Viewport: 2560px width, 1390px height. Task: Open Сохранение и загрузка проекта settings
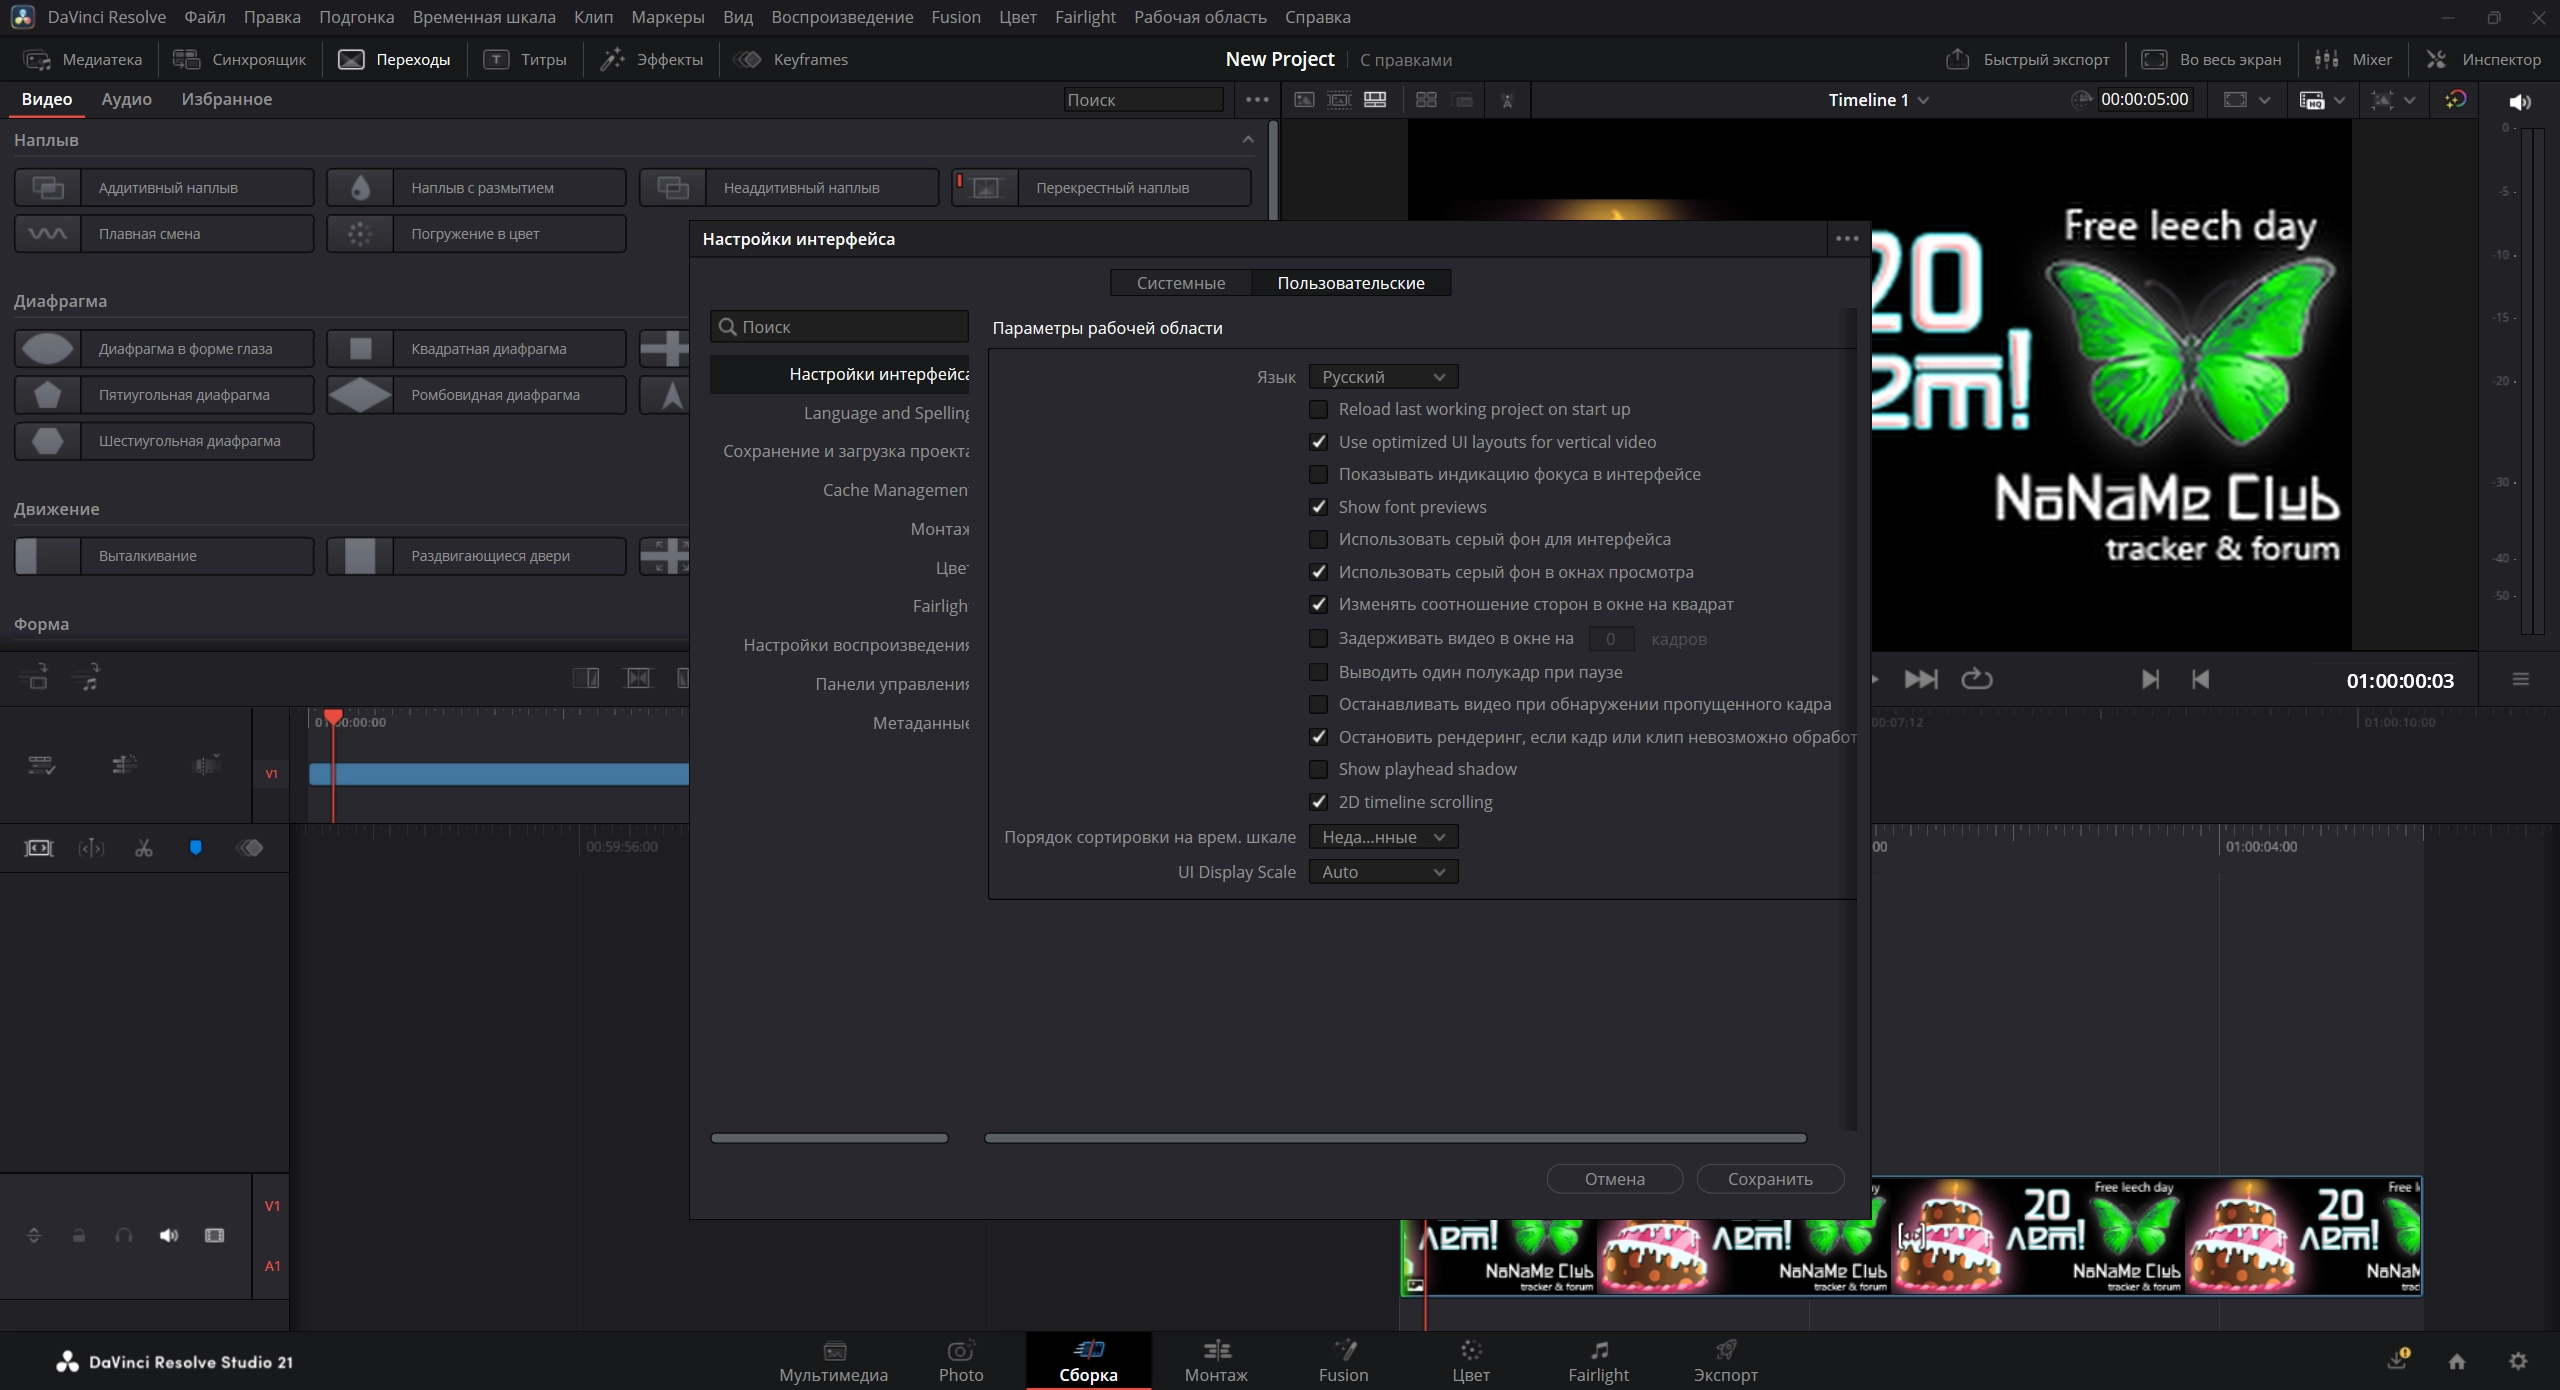click(840, 451)
